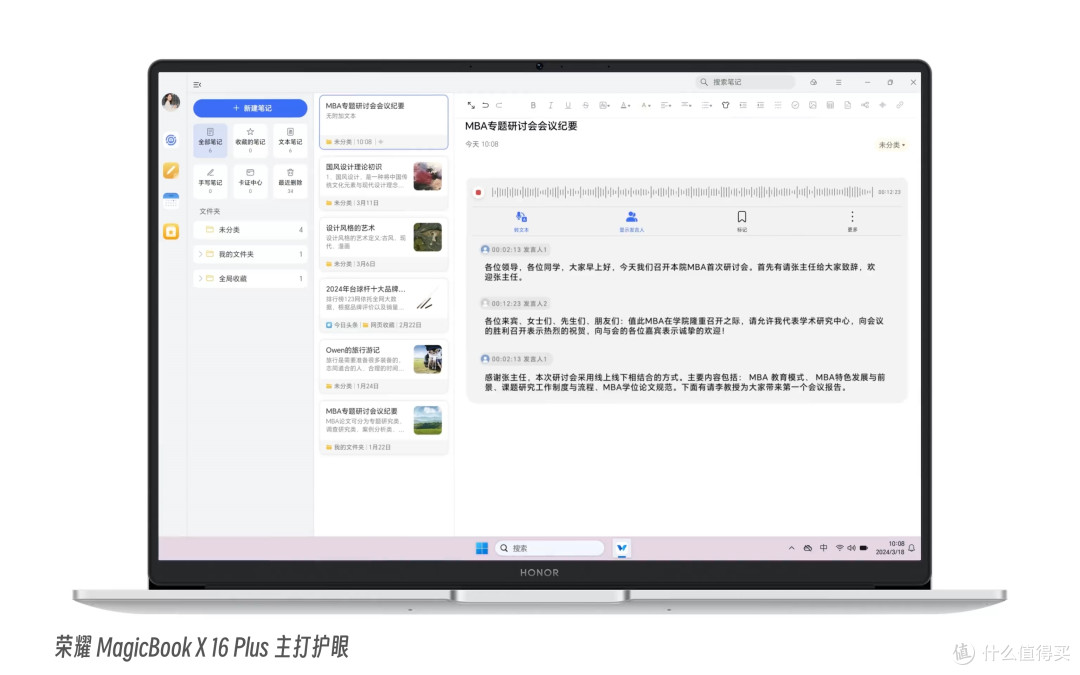Expand the editor to full screen

click(x=470, y=105)
